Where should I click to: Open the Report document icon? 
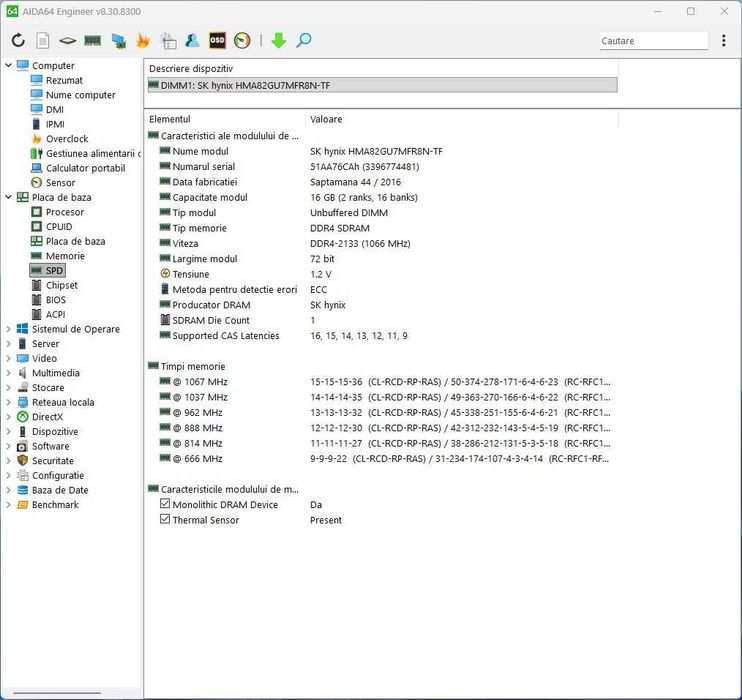43,41
